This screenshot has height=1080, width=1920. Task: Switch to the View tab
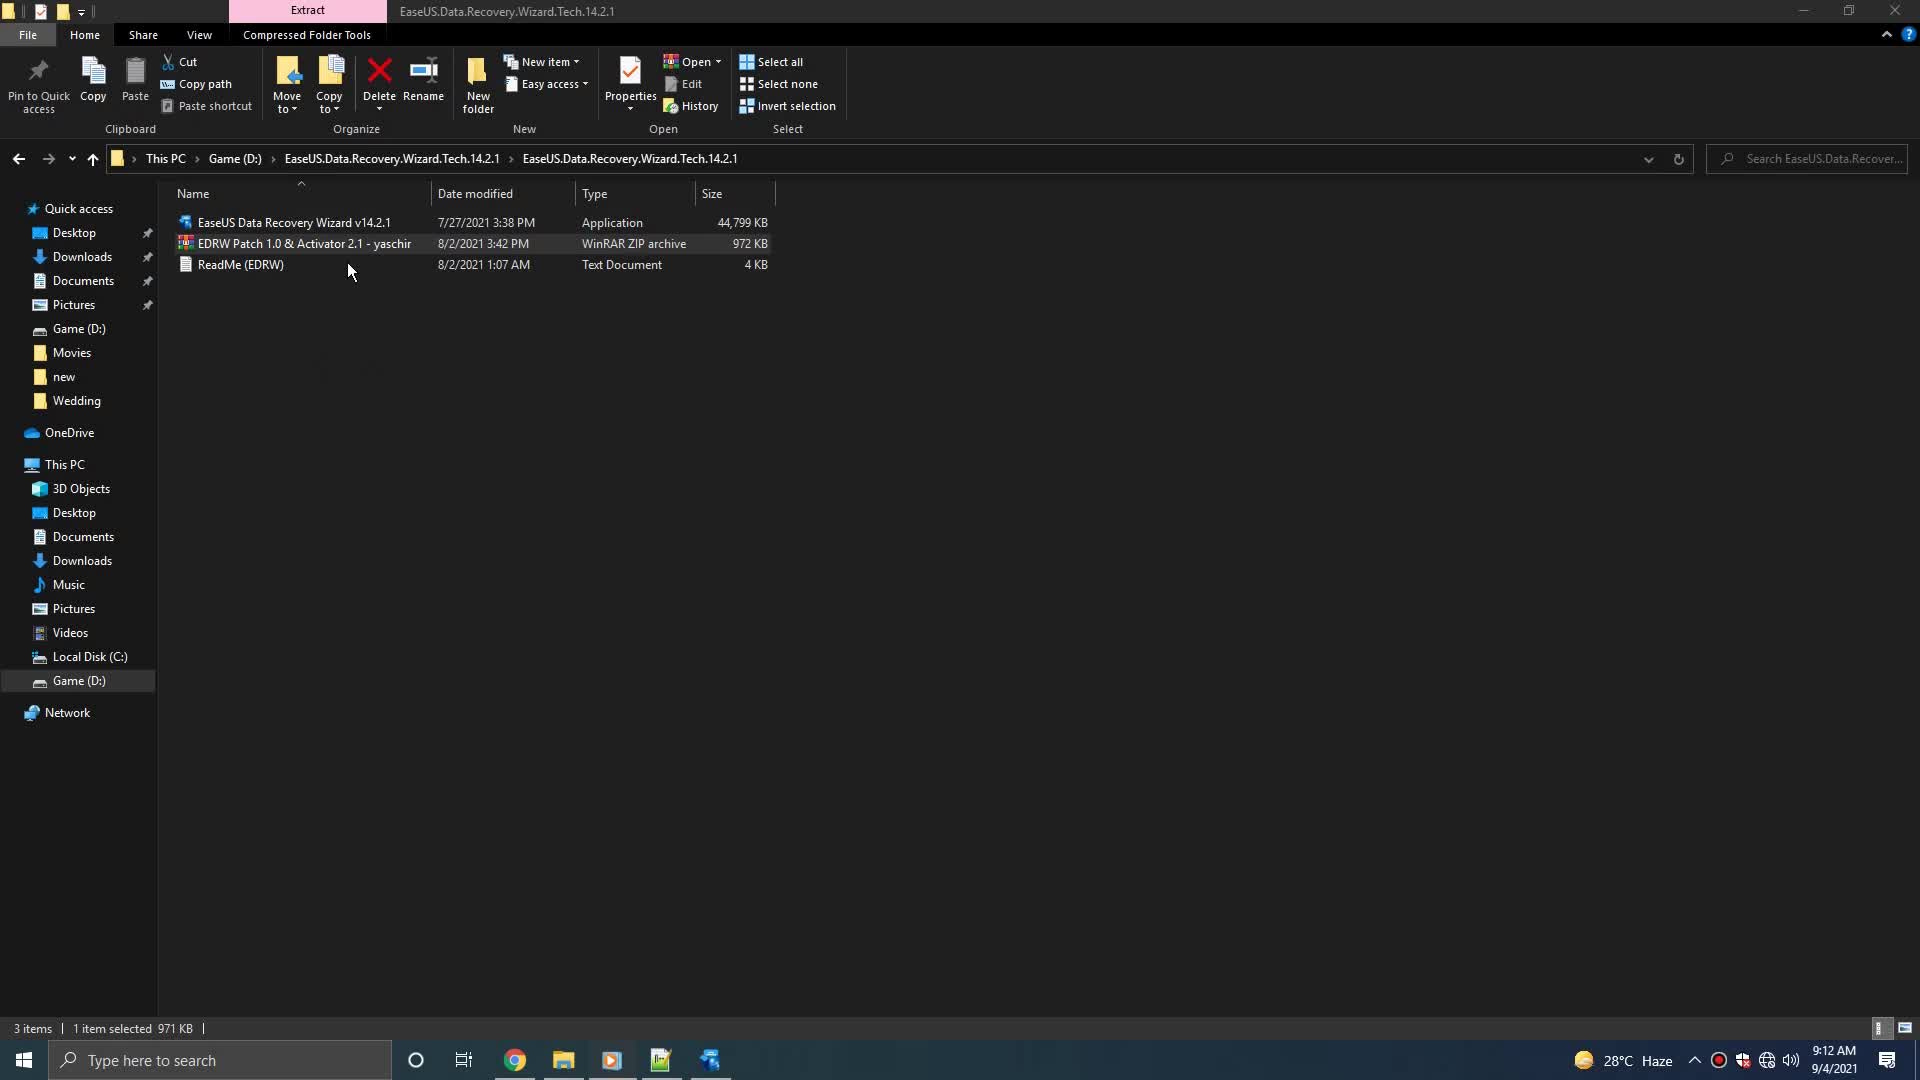pyautogui.click(x=199, y=34)
